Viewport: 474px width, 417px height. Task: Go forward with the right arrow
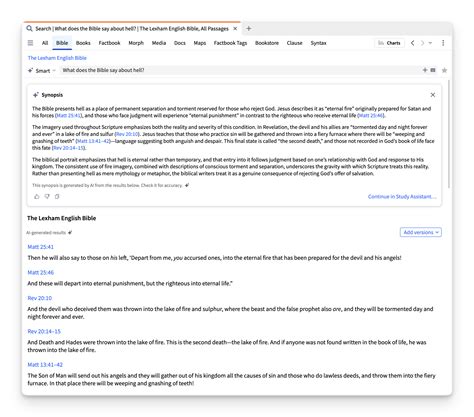click(x=422, y=43)
